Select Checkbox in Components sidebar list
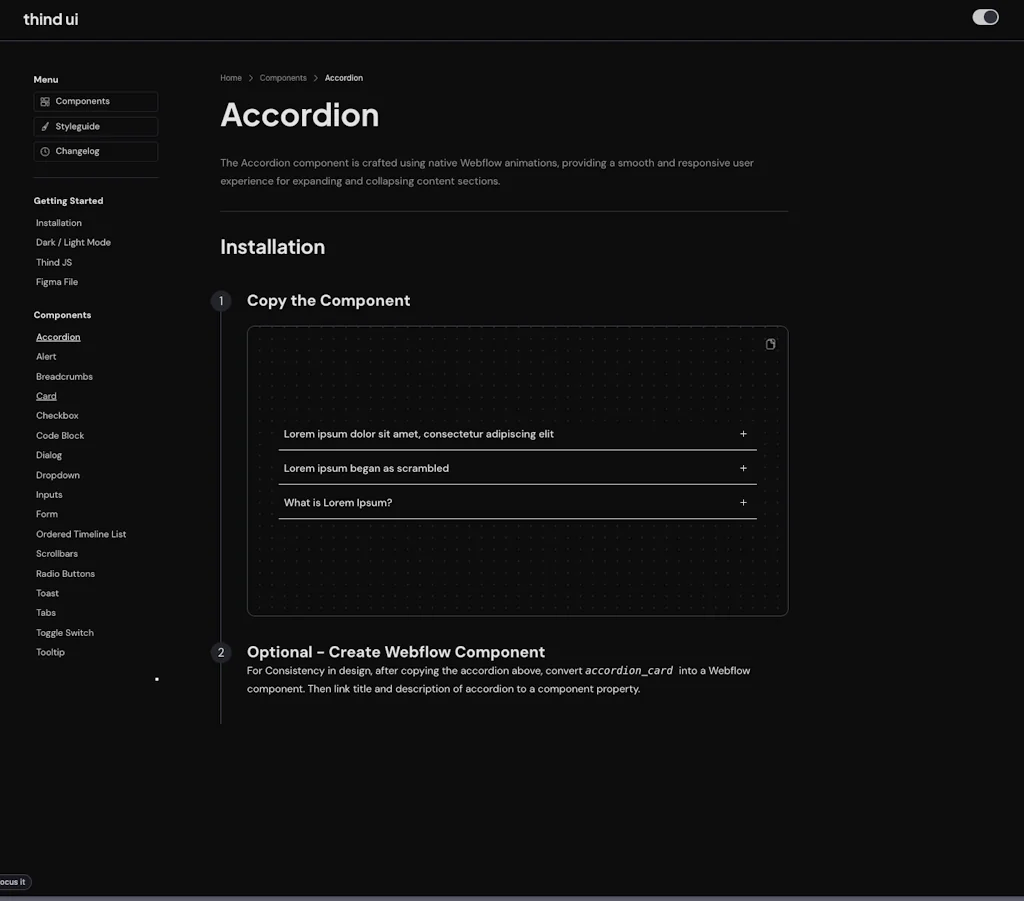The image size is (1024, 901). pos(57,415)
